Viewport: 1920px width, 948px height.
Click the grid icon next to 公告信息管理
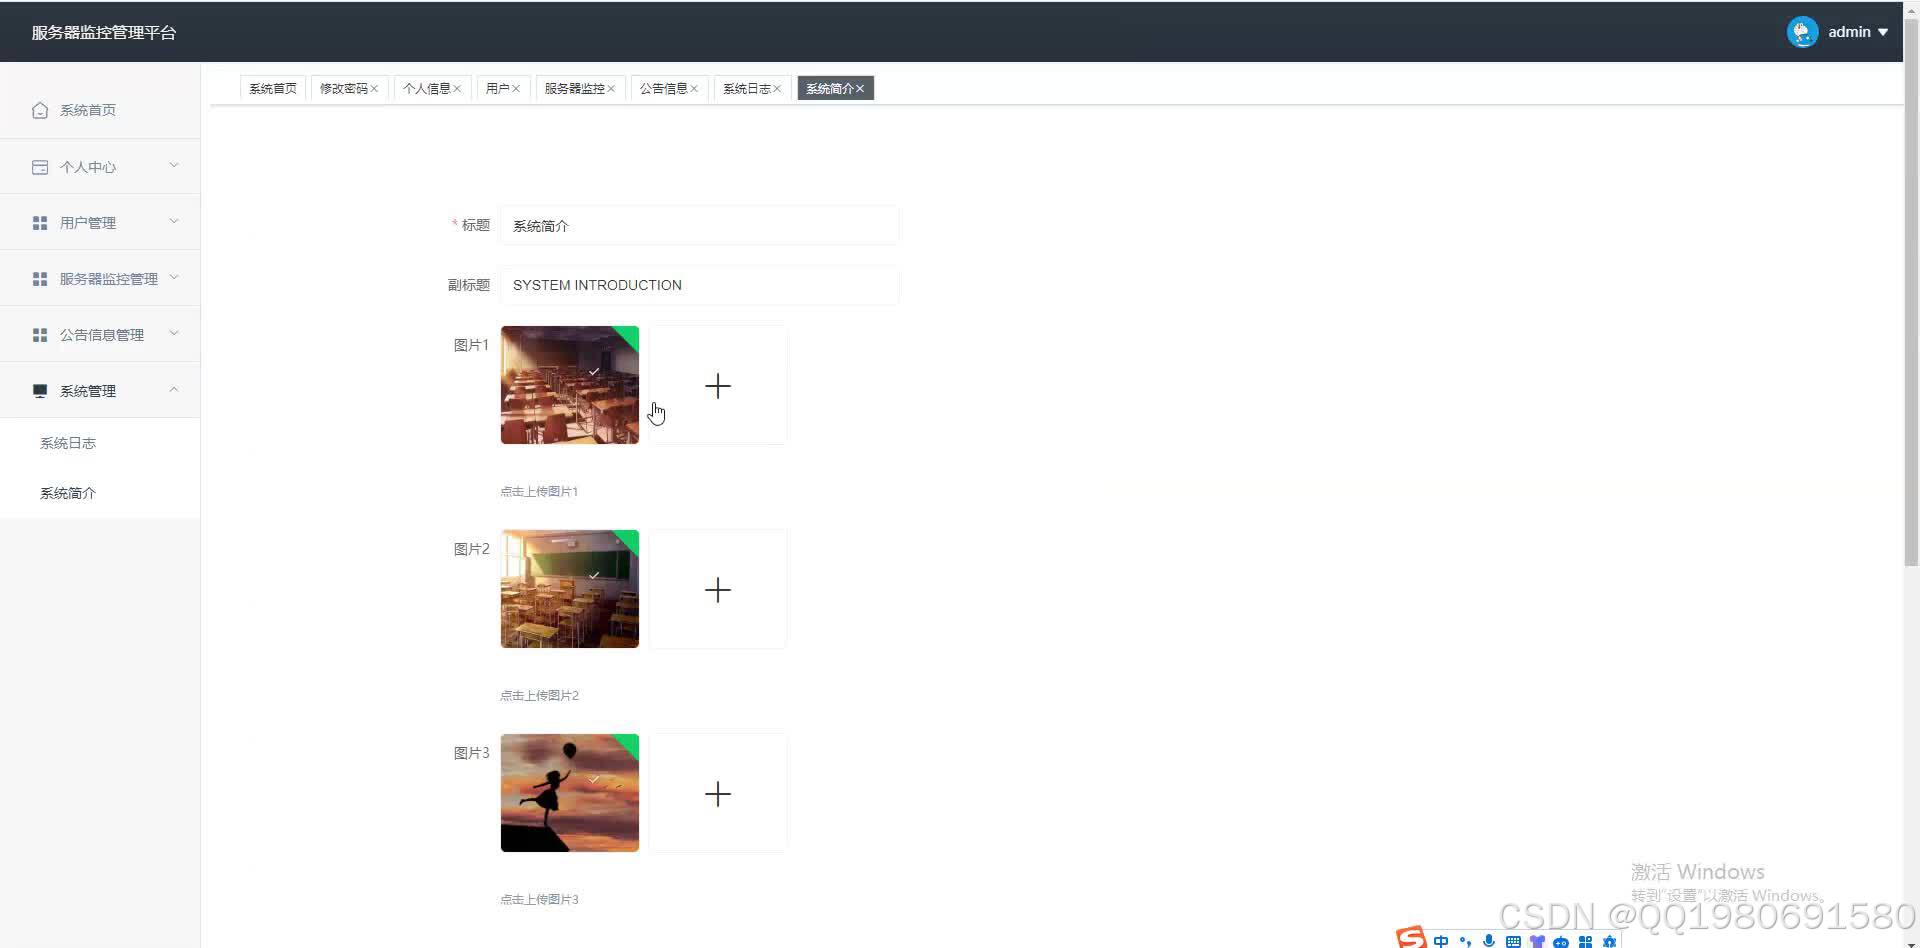[x=40, y=335]
